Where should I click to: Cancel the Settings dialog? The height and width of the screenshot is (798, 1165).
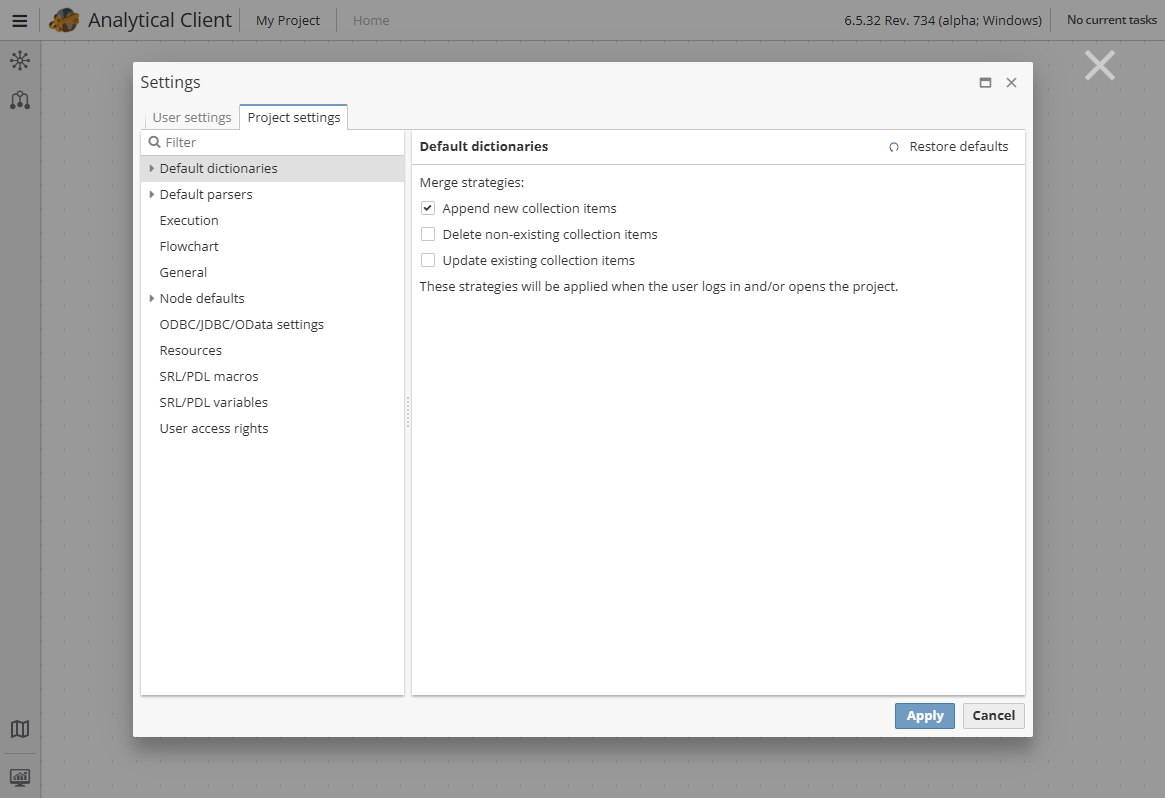tap(993, 715)
